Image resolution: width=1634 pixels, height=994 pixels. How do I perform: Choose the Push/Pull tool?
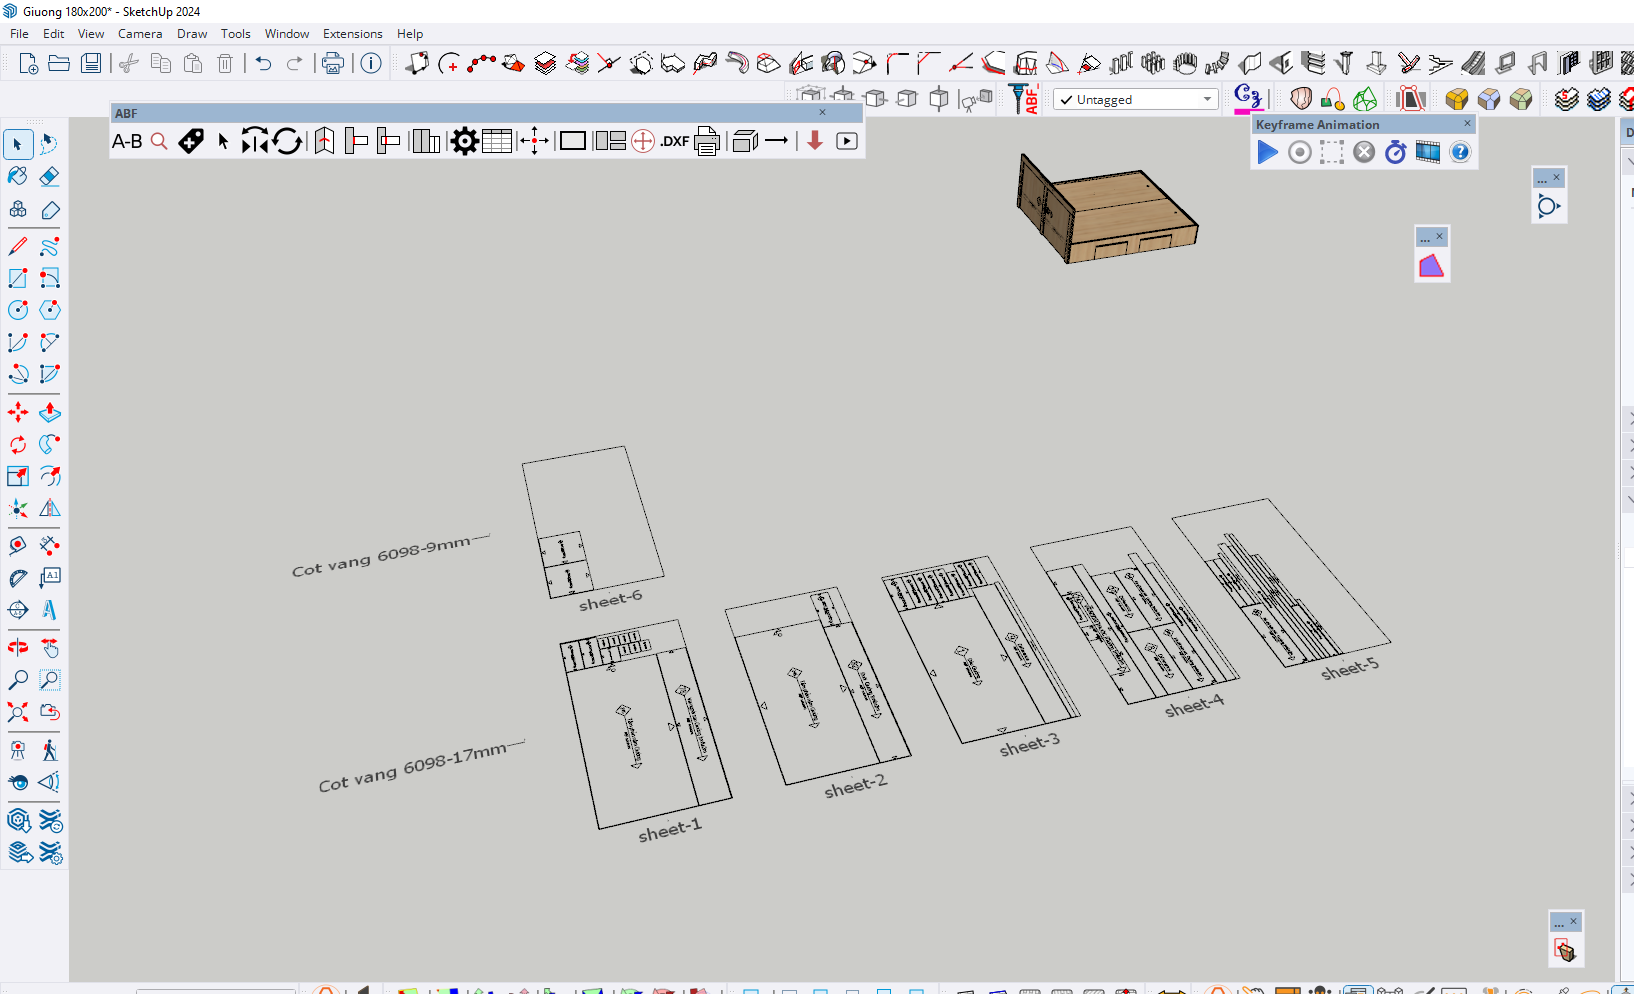49,412
